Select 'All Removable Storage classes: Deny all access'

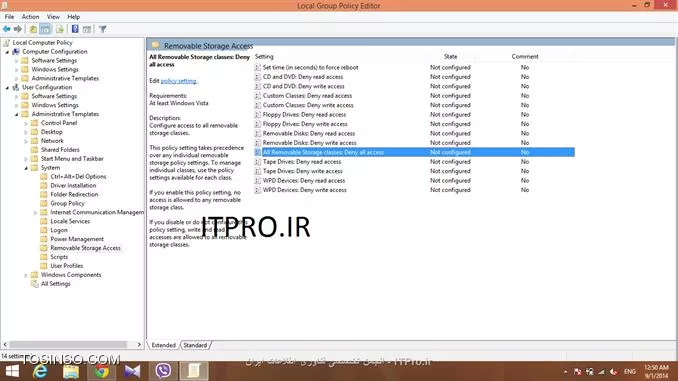coord(323,152)
